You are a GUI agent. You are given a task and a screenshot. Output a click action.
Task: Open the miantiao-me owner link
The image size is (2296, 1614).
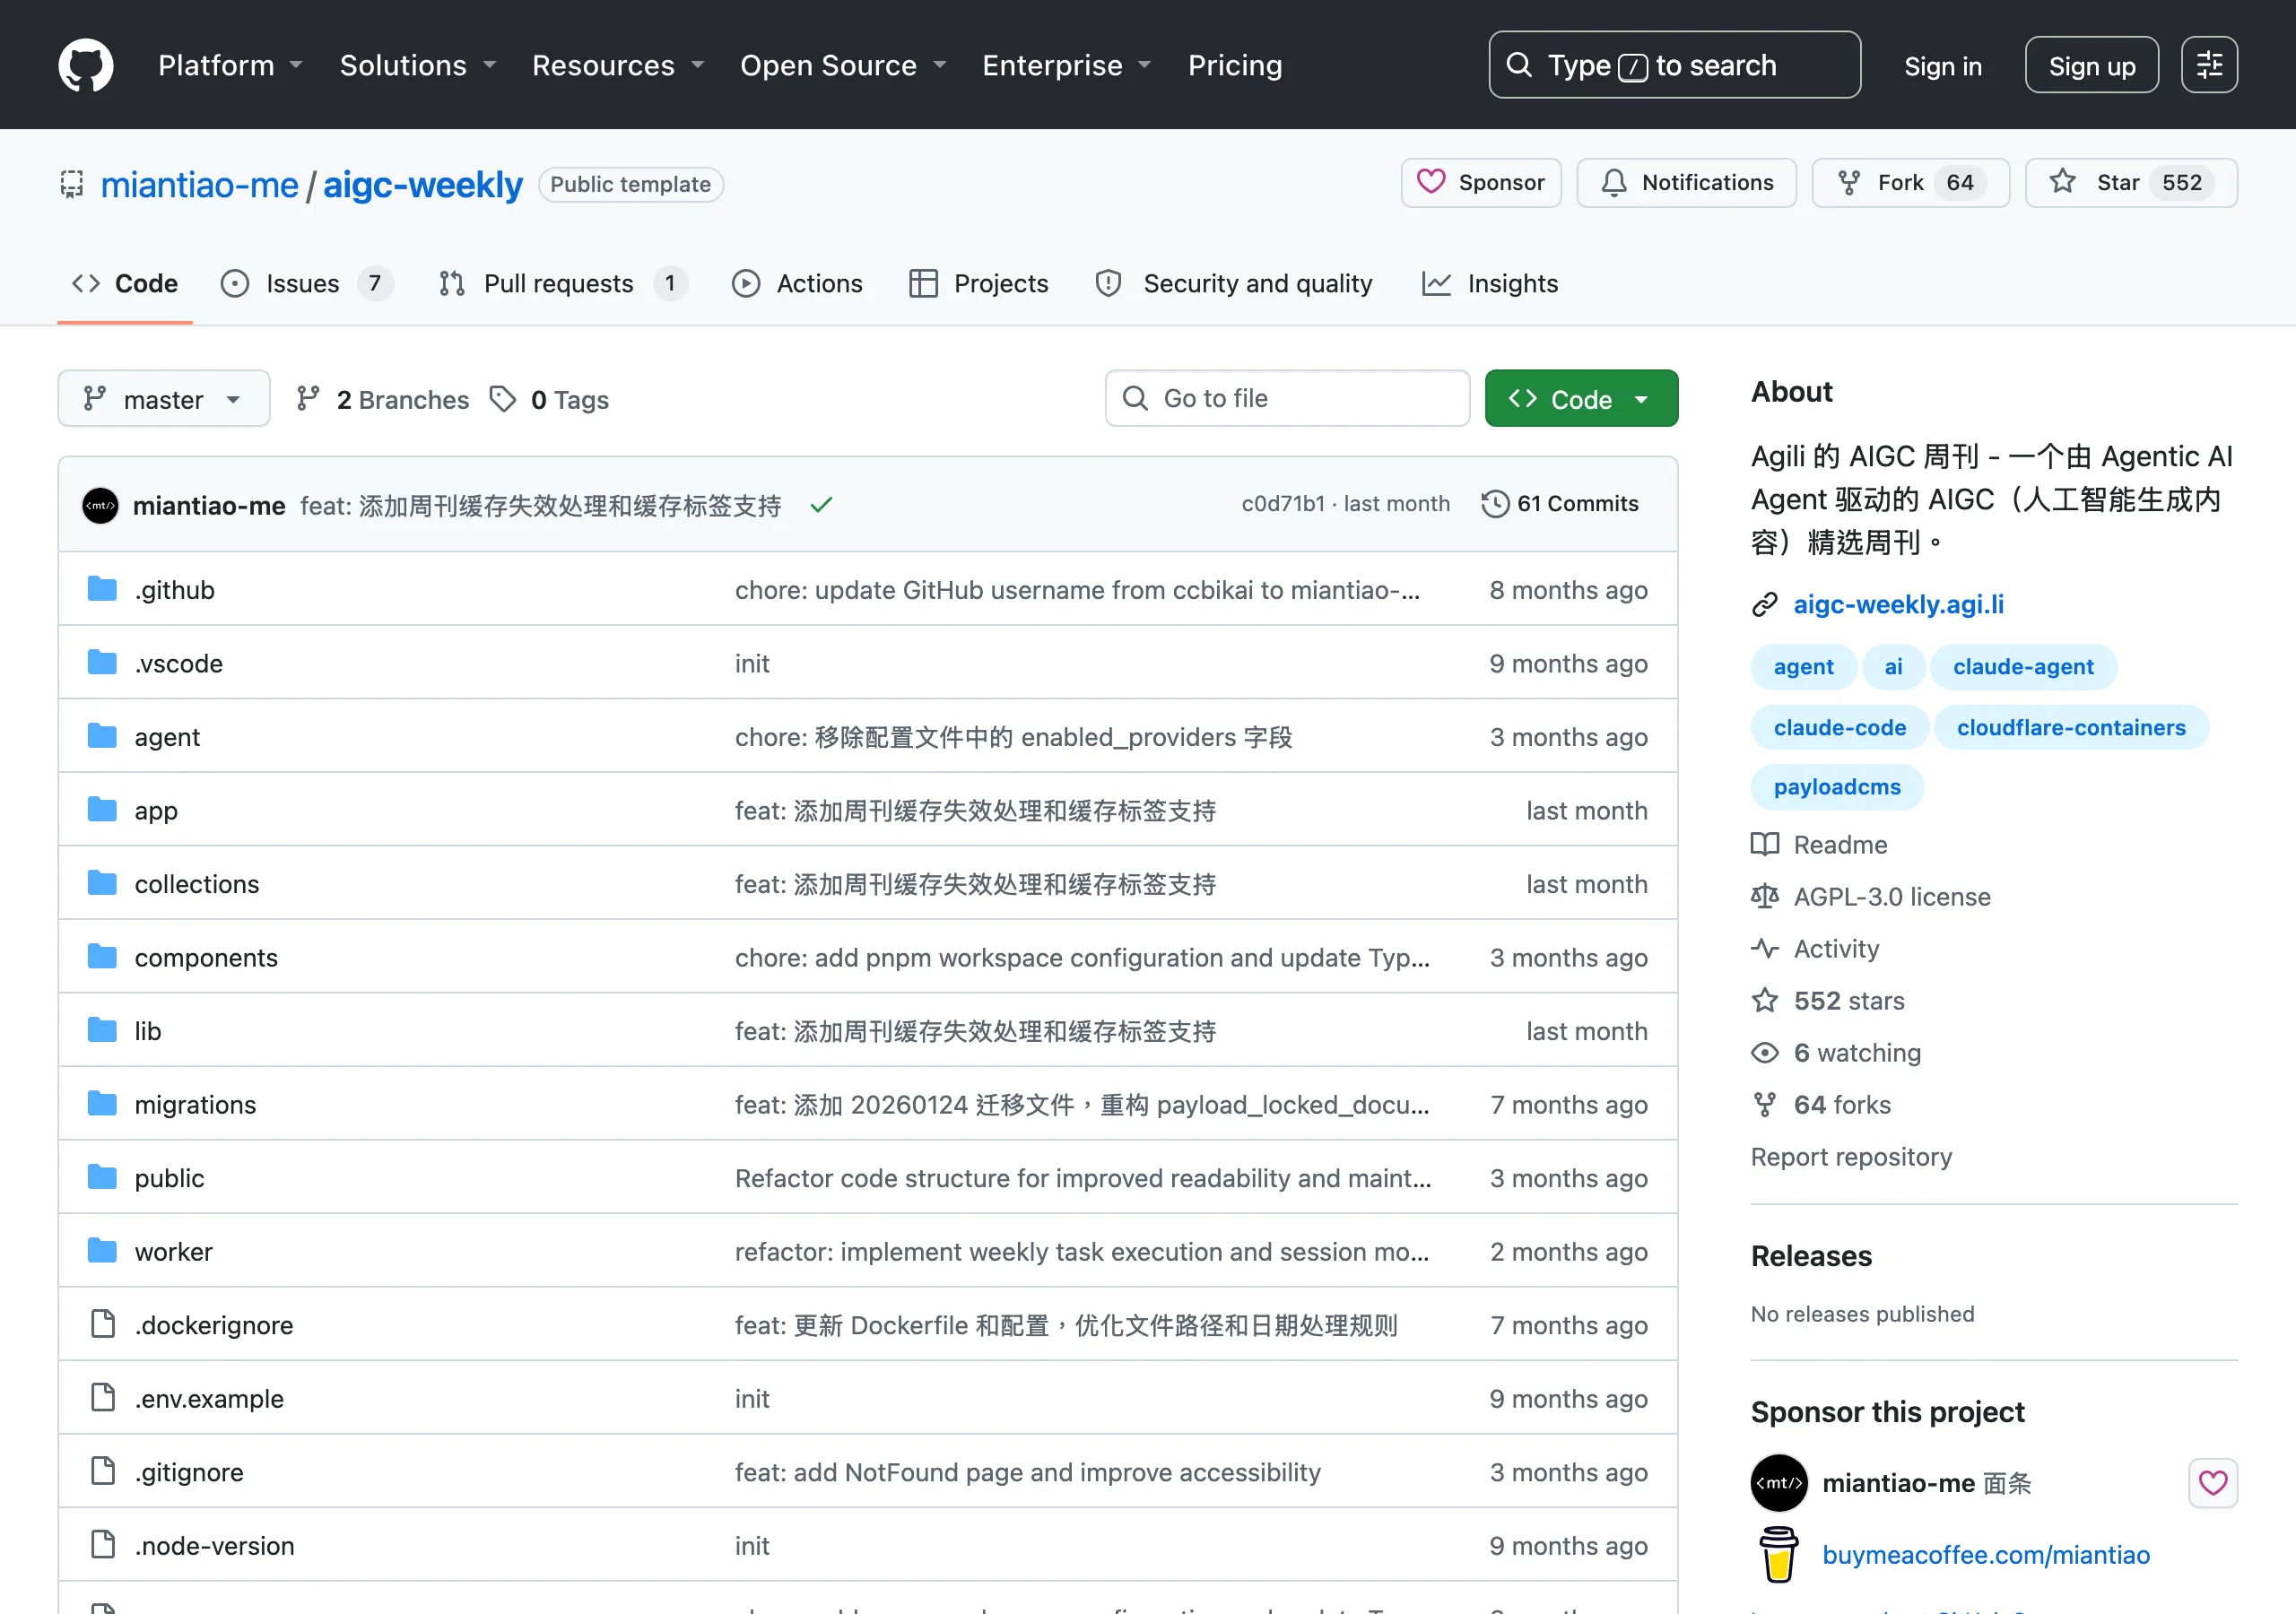click(199, 184)
